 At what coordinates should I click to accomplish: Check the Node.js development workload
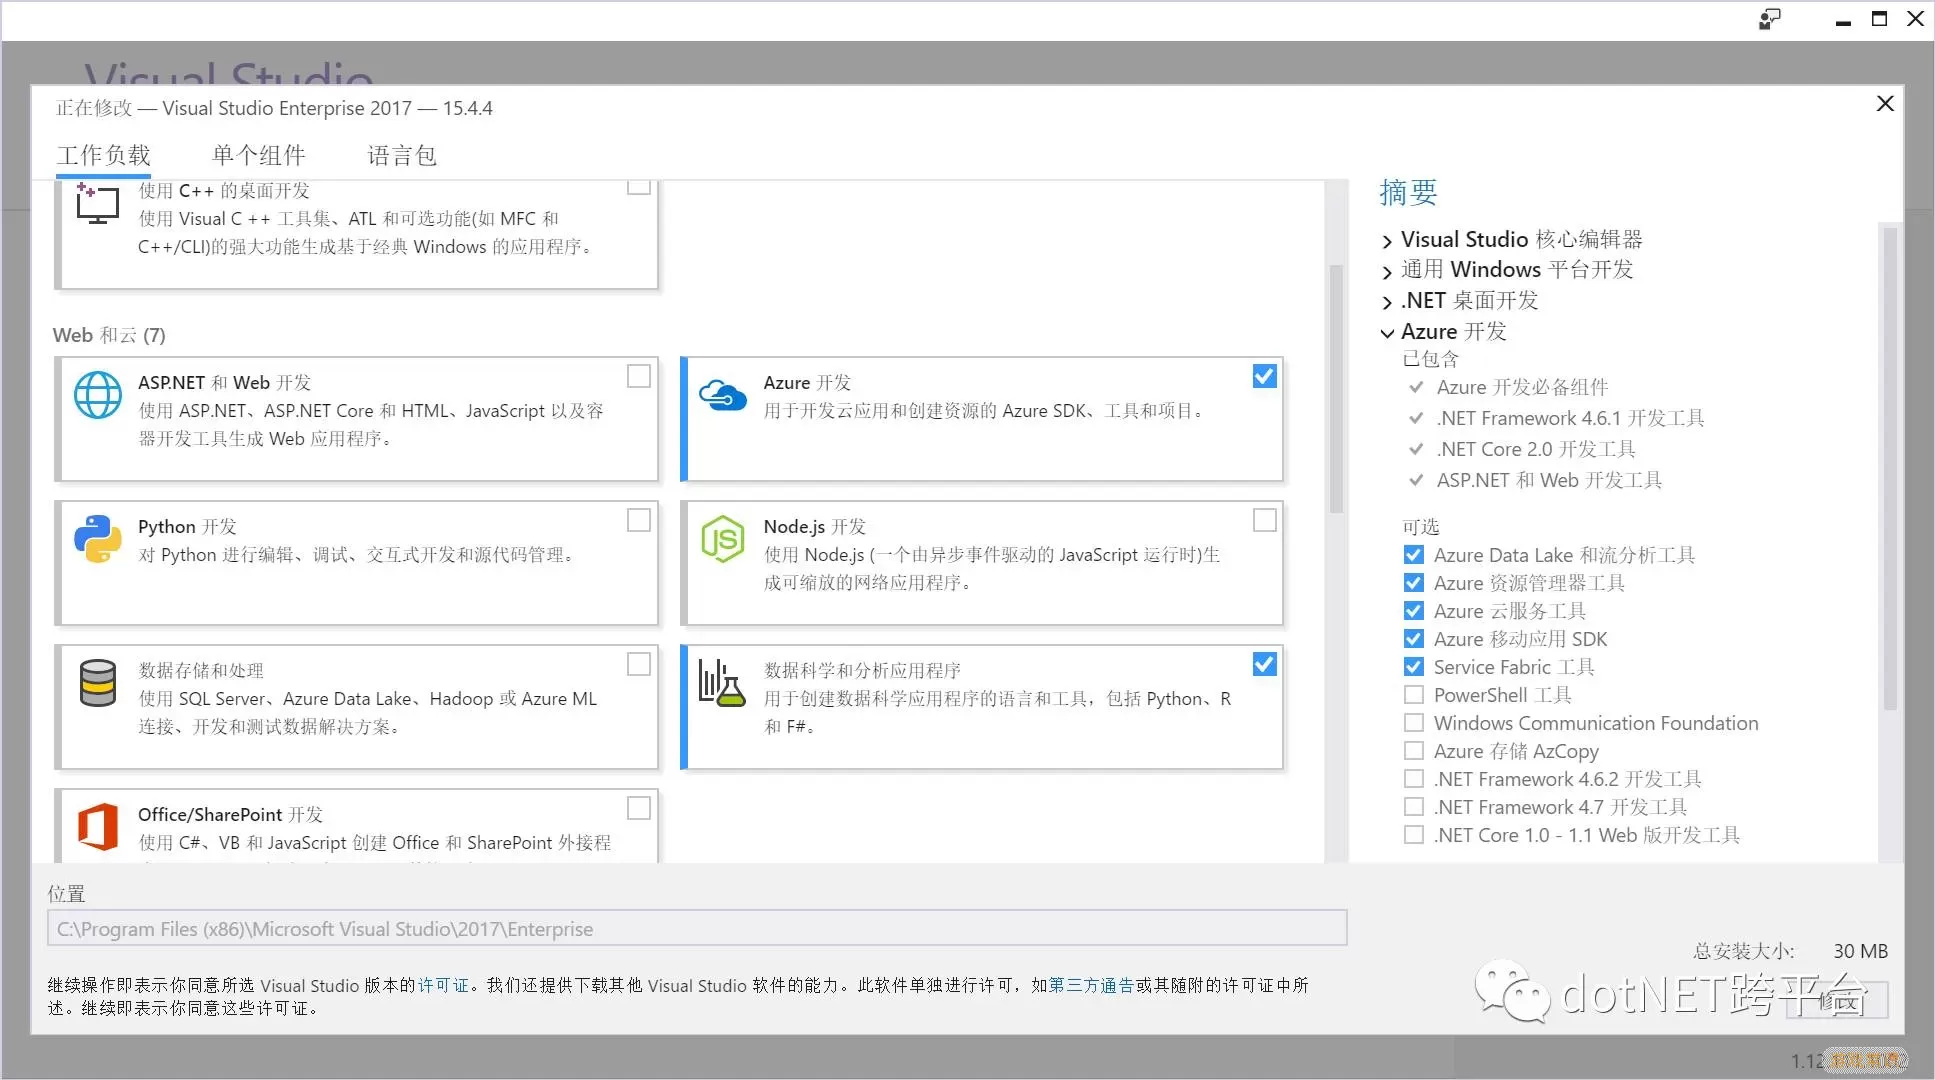click(x=1264, y=520)
